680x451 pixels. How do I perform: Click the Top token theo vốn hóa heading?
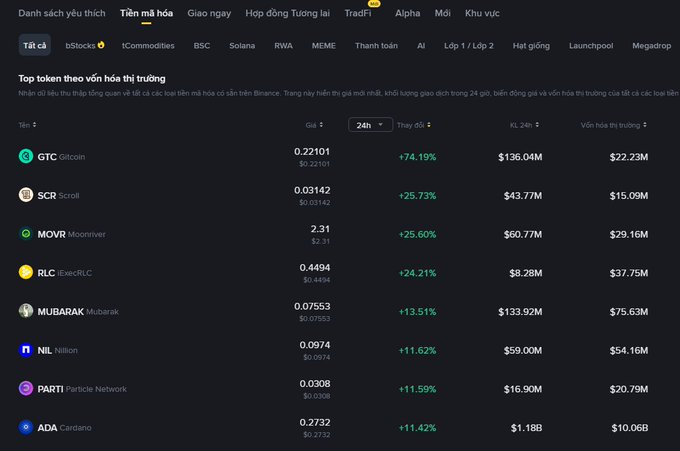92,78
